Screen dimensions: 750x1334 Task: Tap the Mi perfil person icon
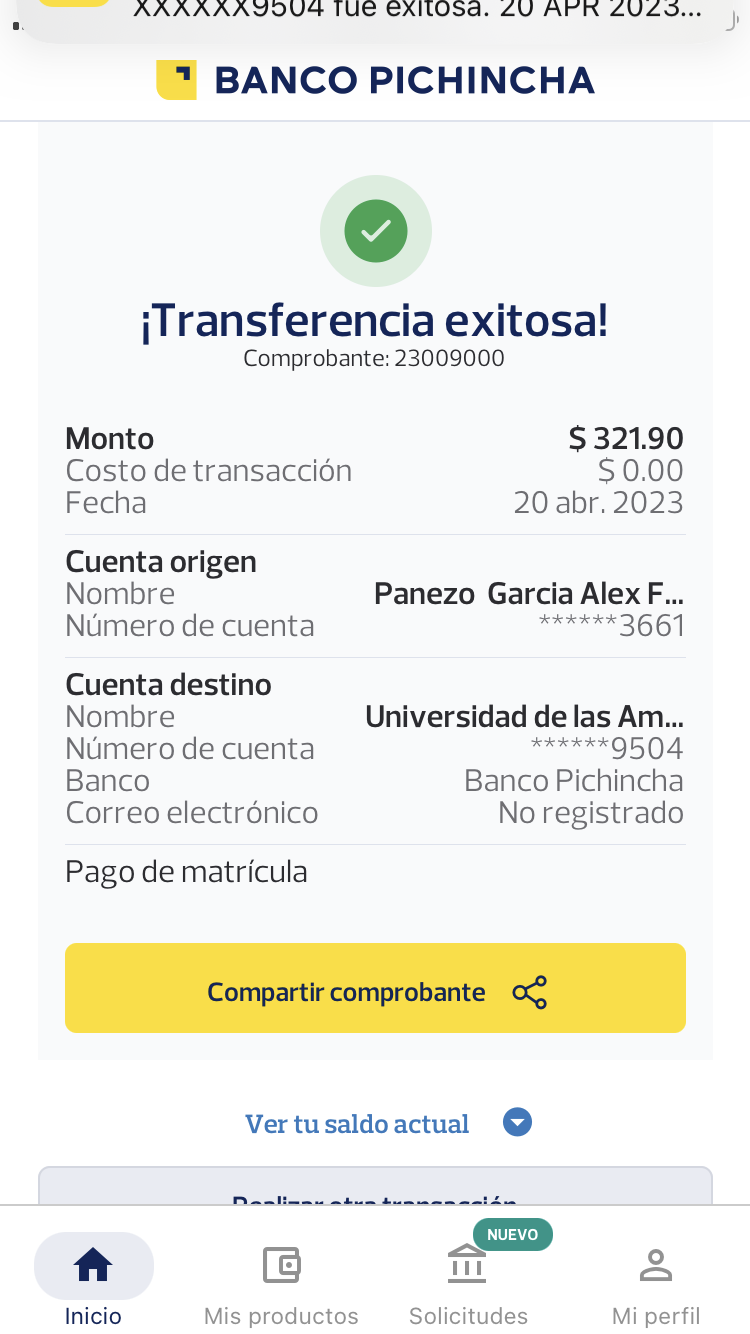[x=656, y=1265]
